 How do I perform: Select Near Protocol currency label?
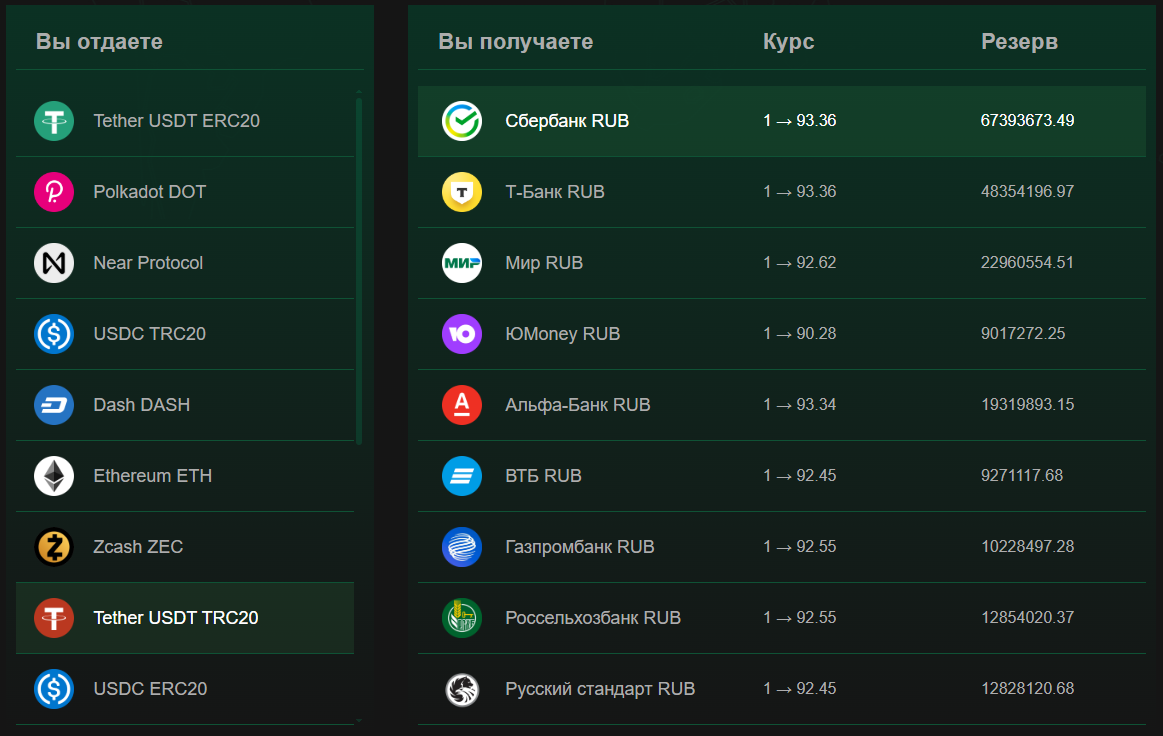[x=148, y=263]
